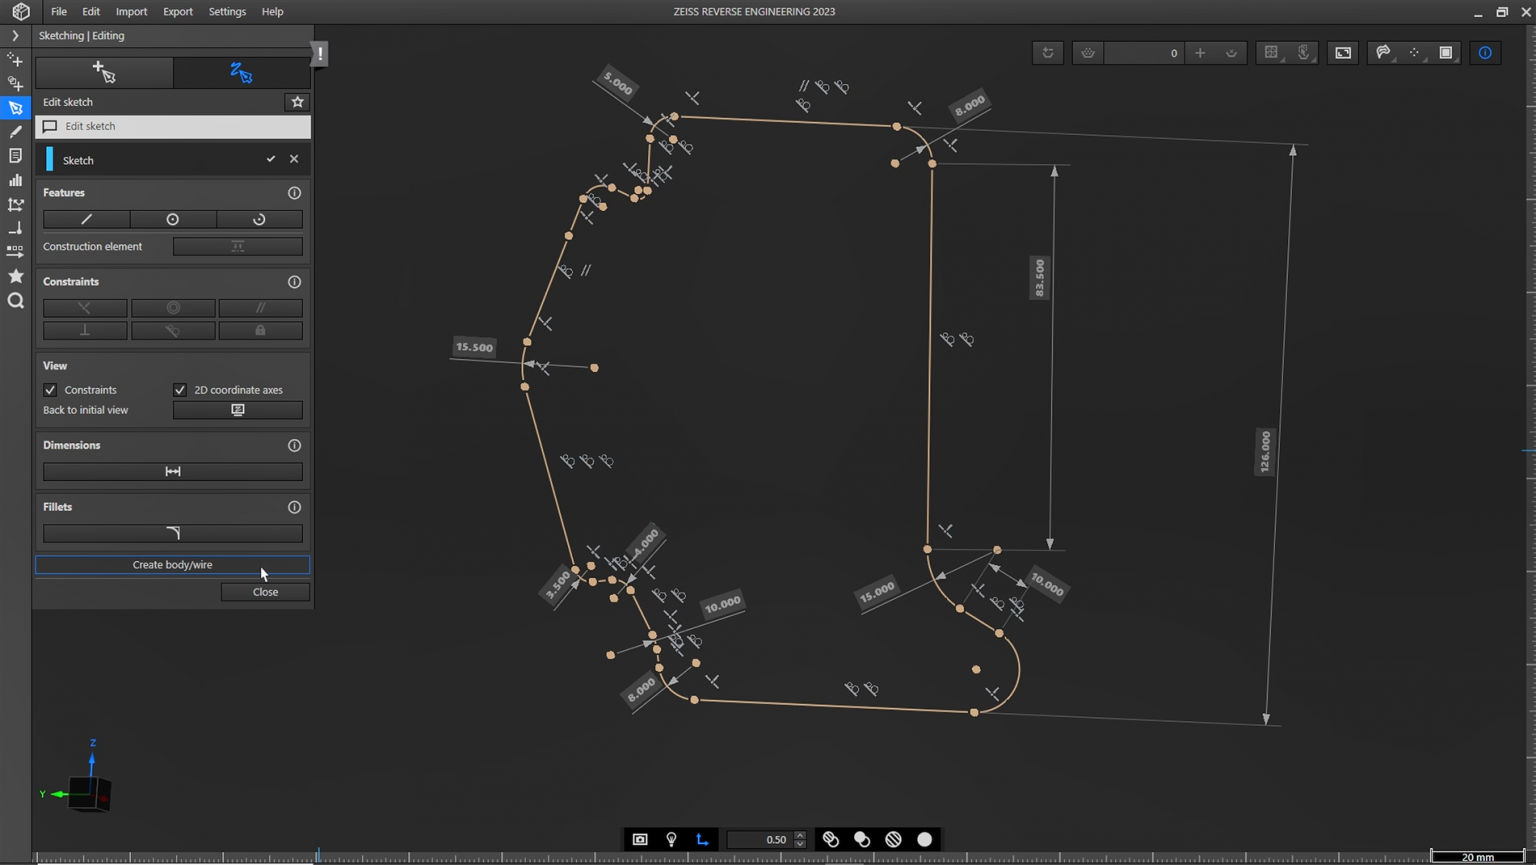
Task: Open the magnifier tool in the left sidebar
Action: pyautogui.click(x=15, y=301)
